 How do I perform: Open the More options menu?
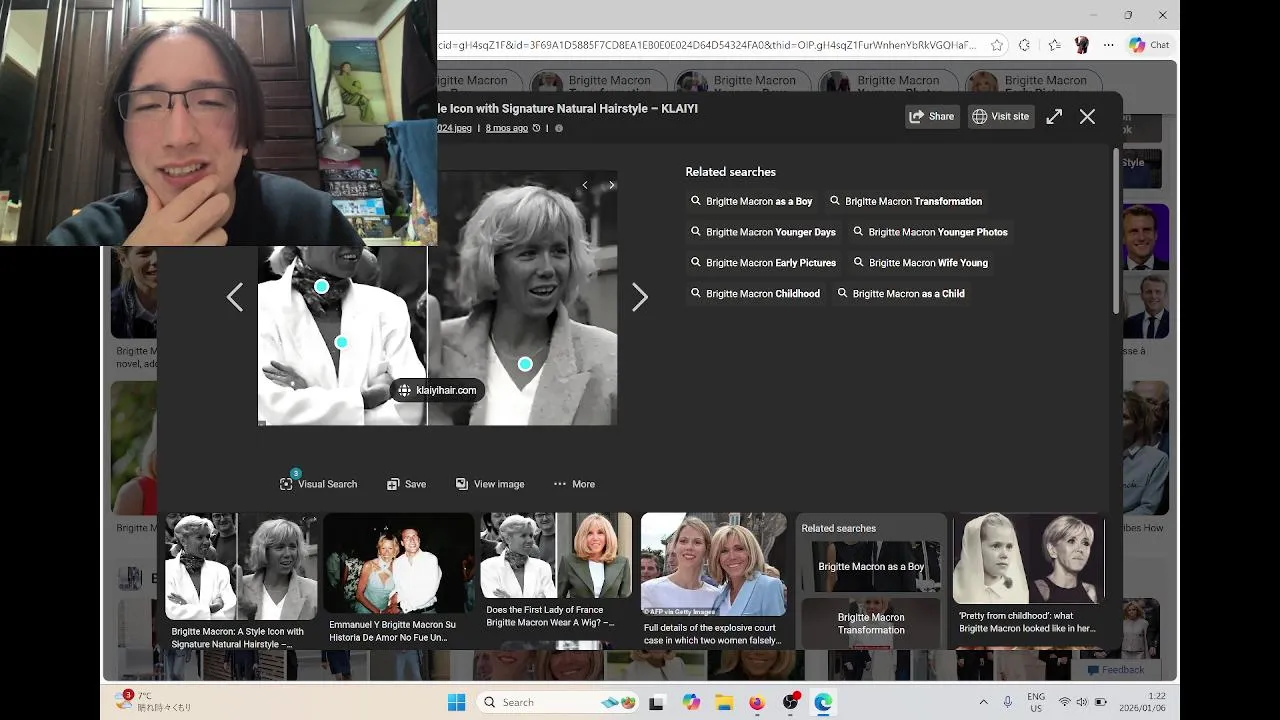574,484
